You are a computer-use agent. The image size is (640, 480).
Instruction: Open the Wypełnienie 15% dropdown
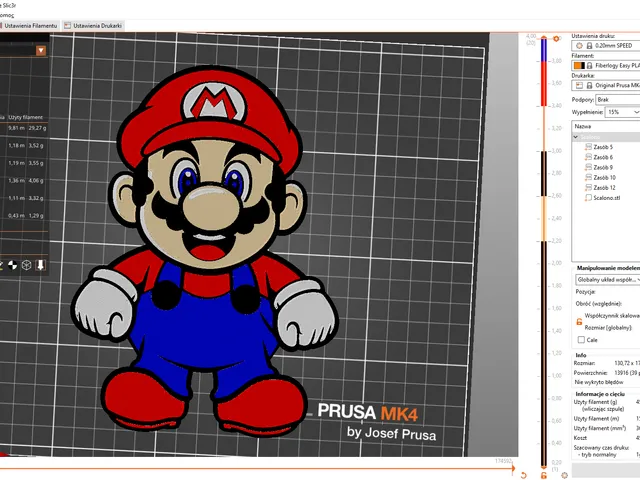(622, 112)
